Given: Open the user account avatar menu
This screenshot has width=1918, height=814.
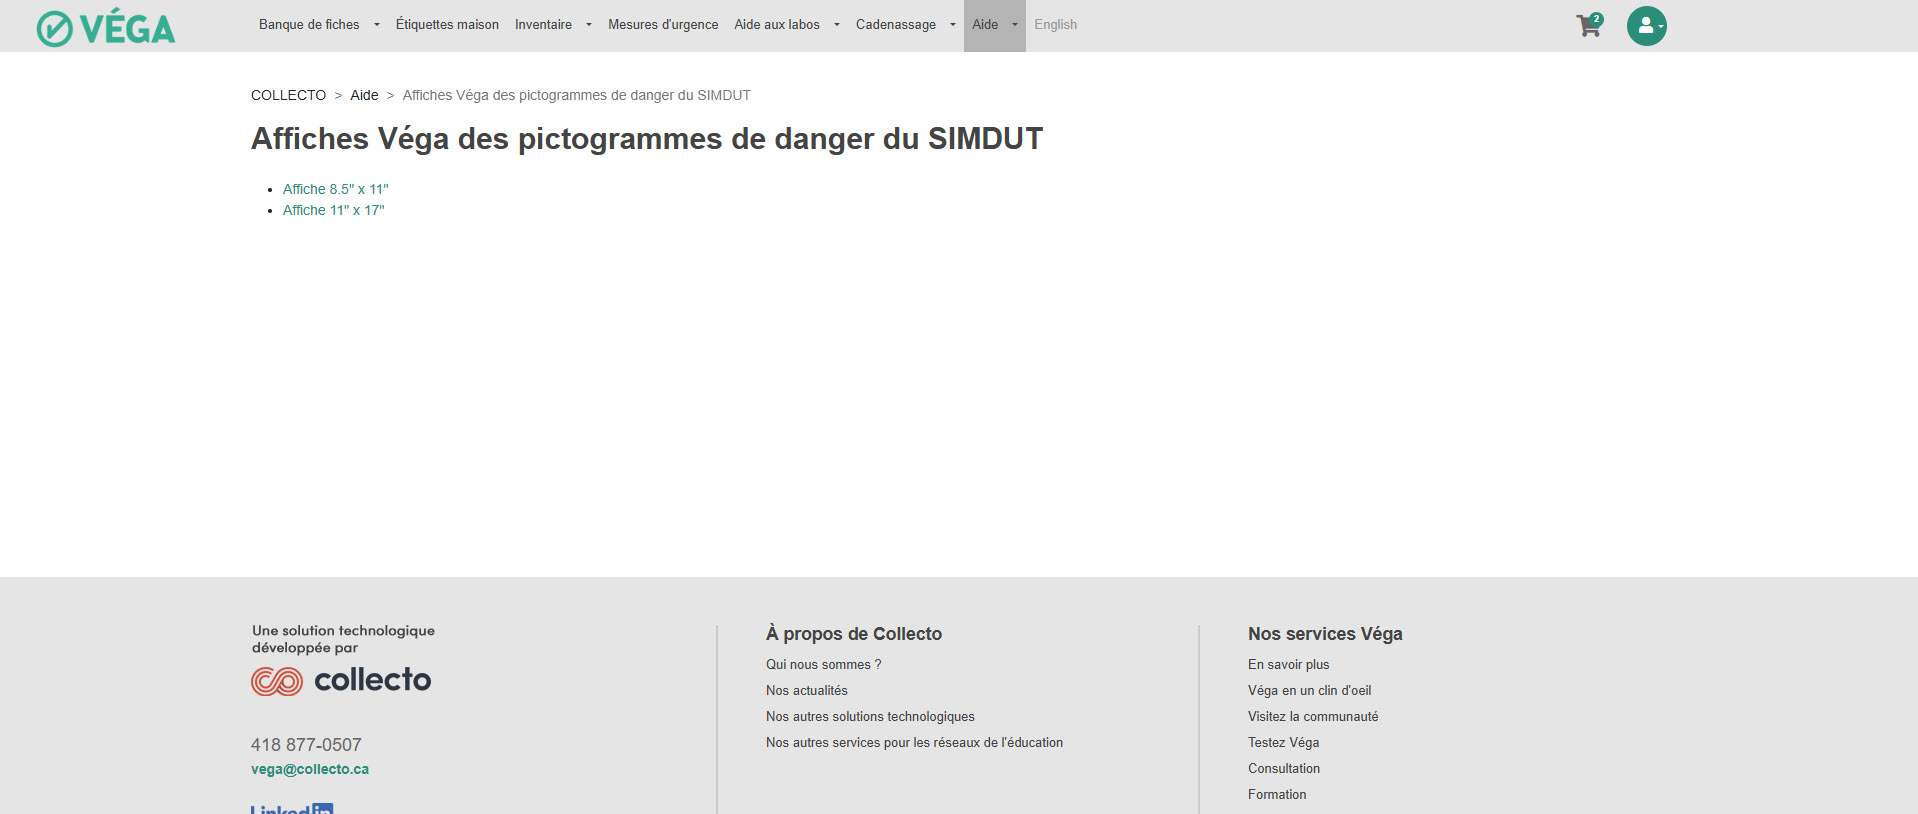Looking at the screenshot, I should point(1646,26).
